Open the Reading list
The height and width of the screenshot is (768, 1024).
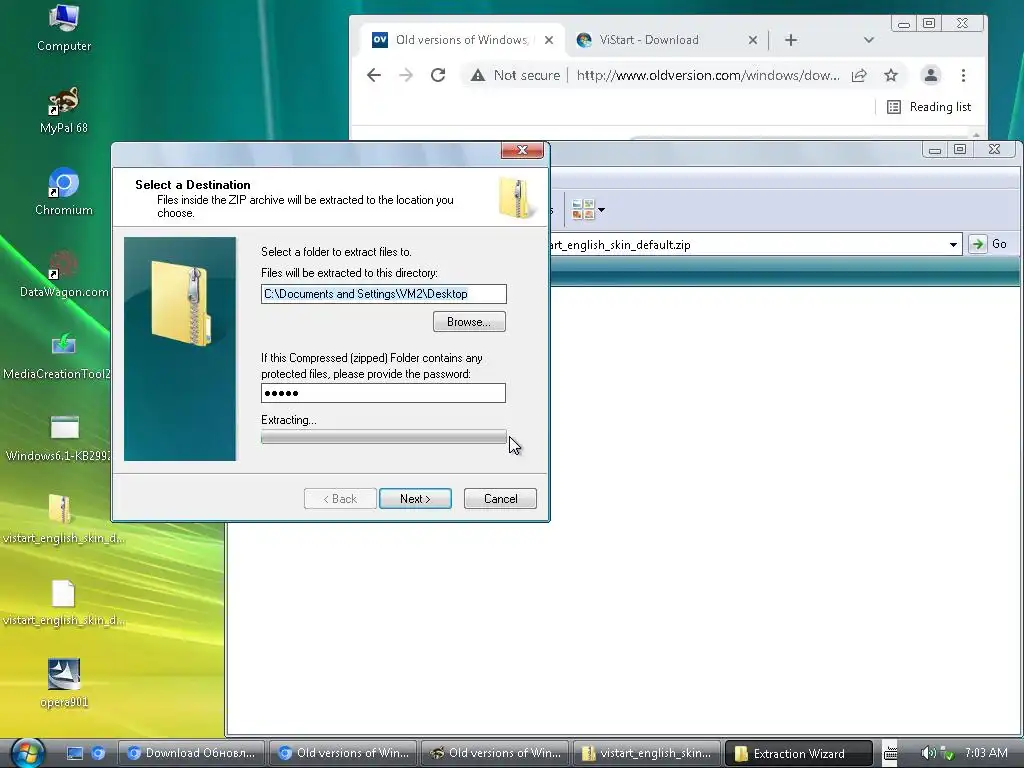[x=929, y=106]
